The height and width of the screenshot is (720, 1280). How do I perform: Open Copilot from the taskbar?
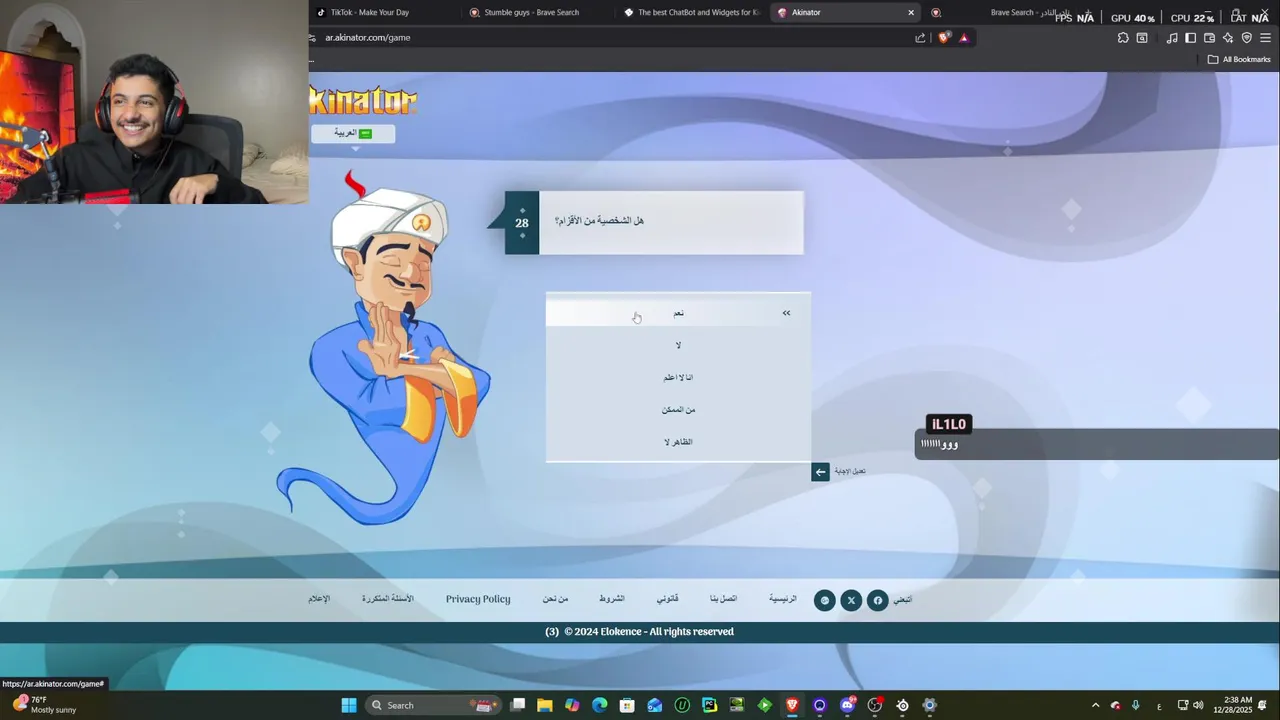point(572,705)
